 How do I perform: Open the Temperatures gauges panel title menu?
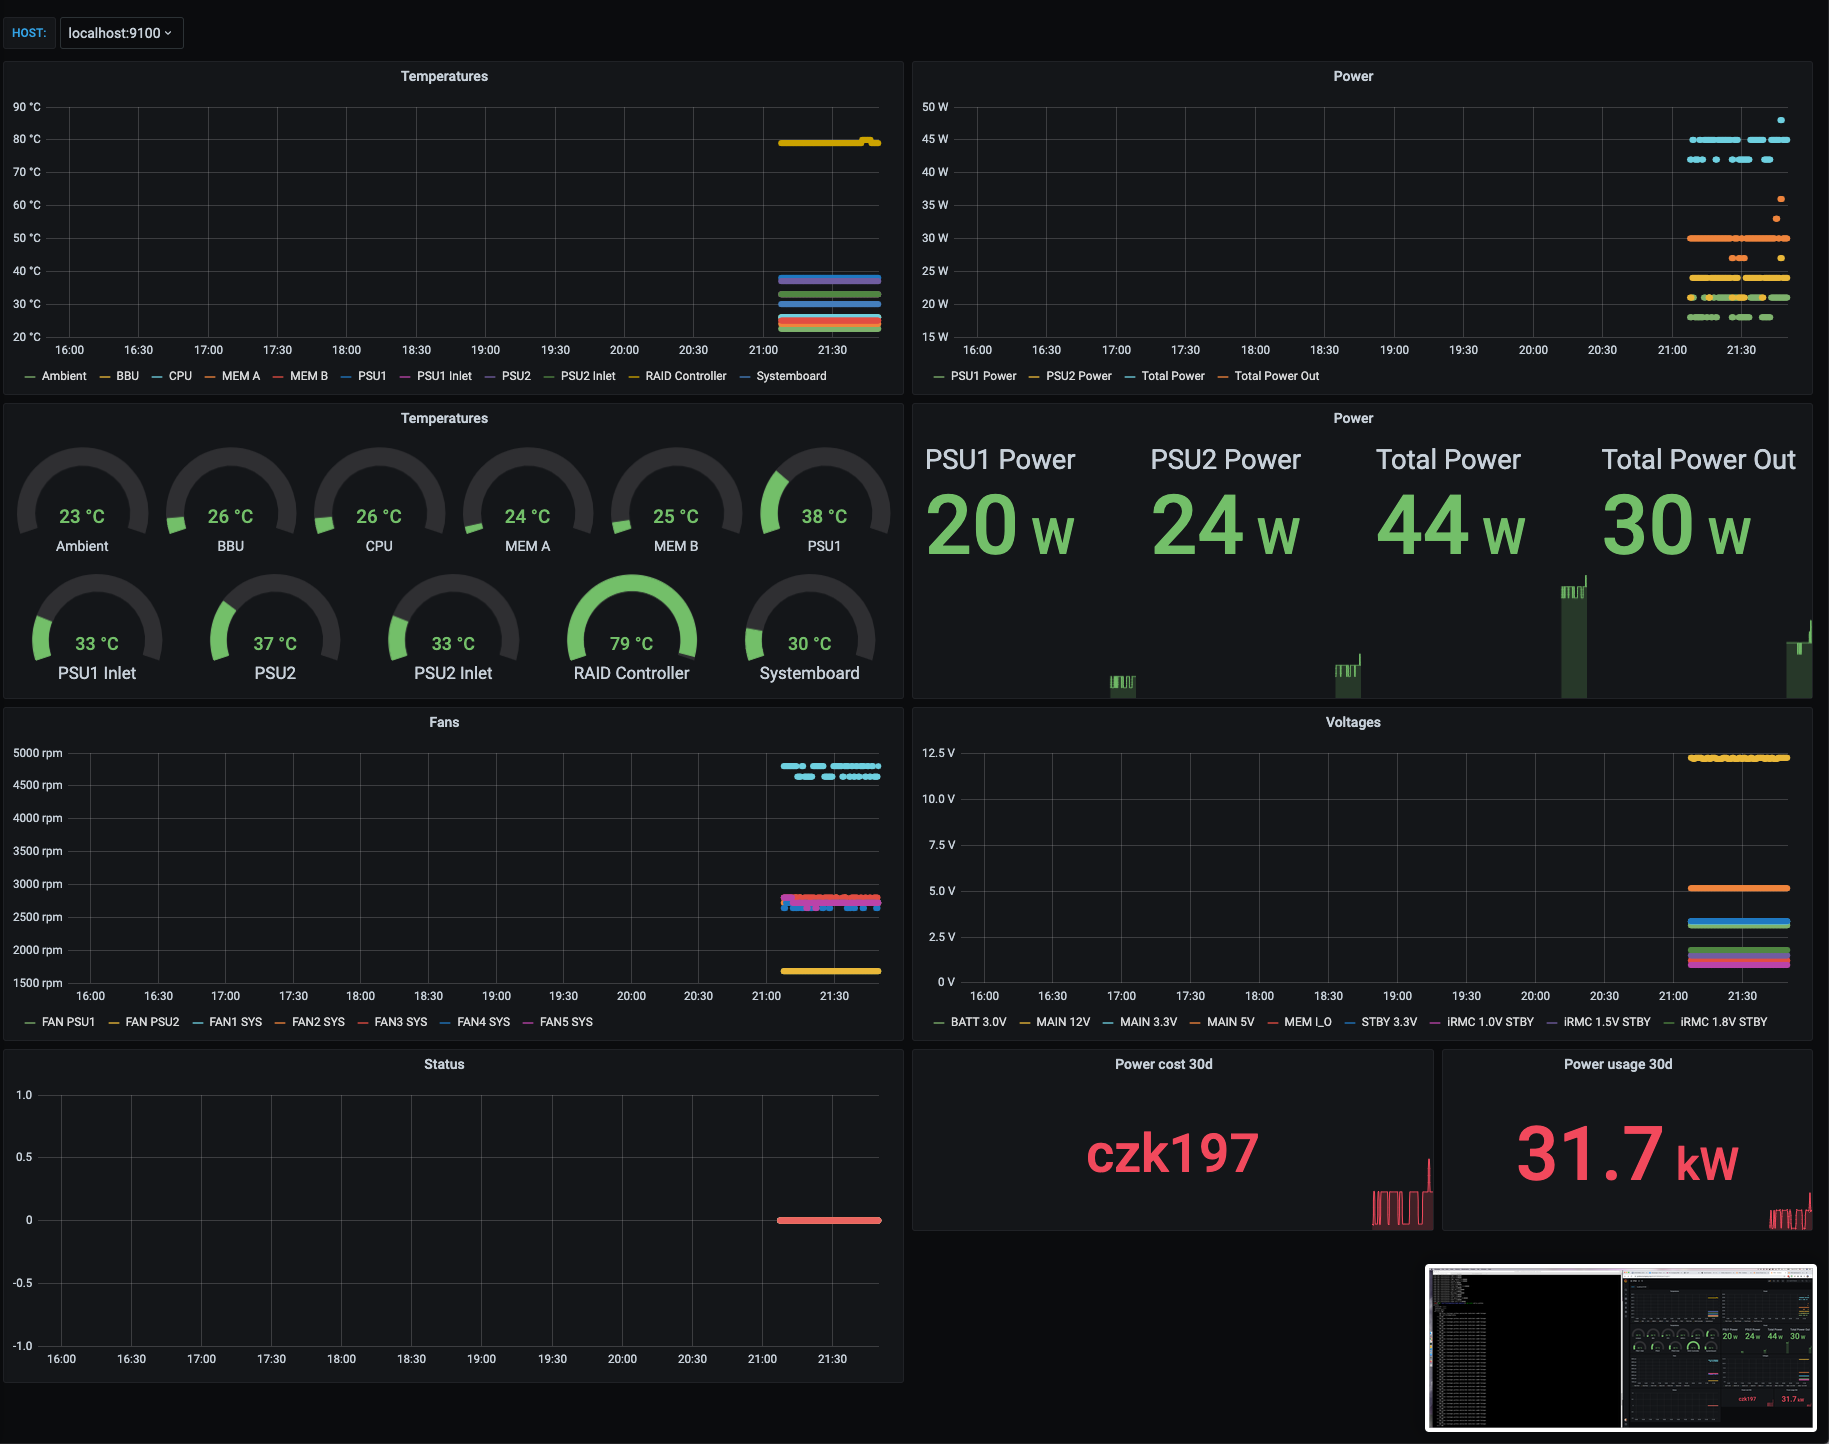coord(444,418)
